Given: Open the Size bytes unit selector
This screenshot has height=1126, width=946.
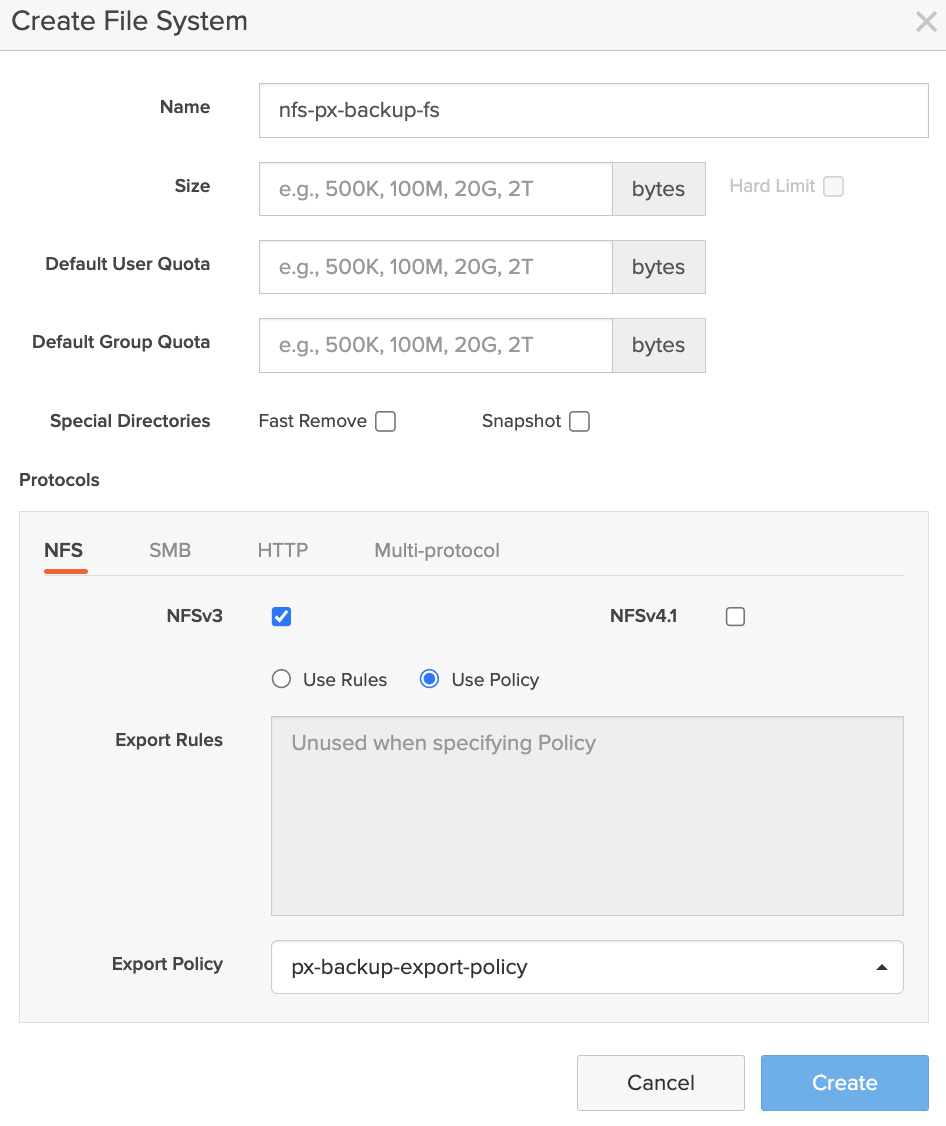Looking at the screenshot, I should click(x=658, y=189).
